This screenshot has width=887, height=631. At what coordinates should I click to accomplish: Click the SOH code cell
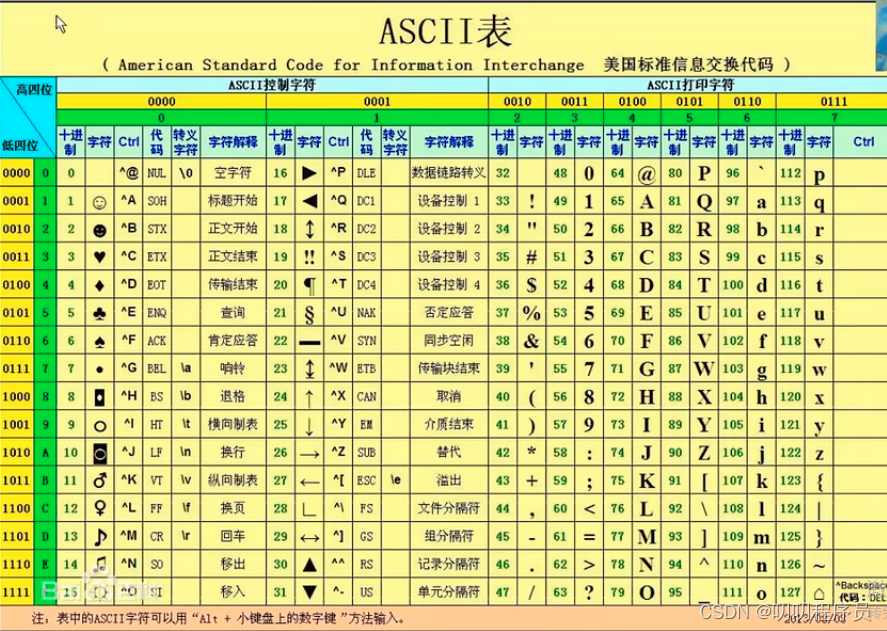pos(157,201)
